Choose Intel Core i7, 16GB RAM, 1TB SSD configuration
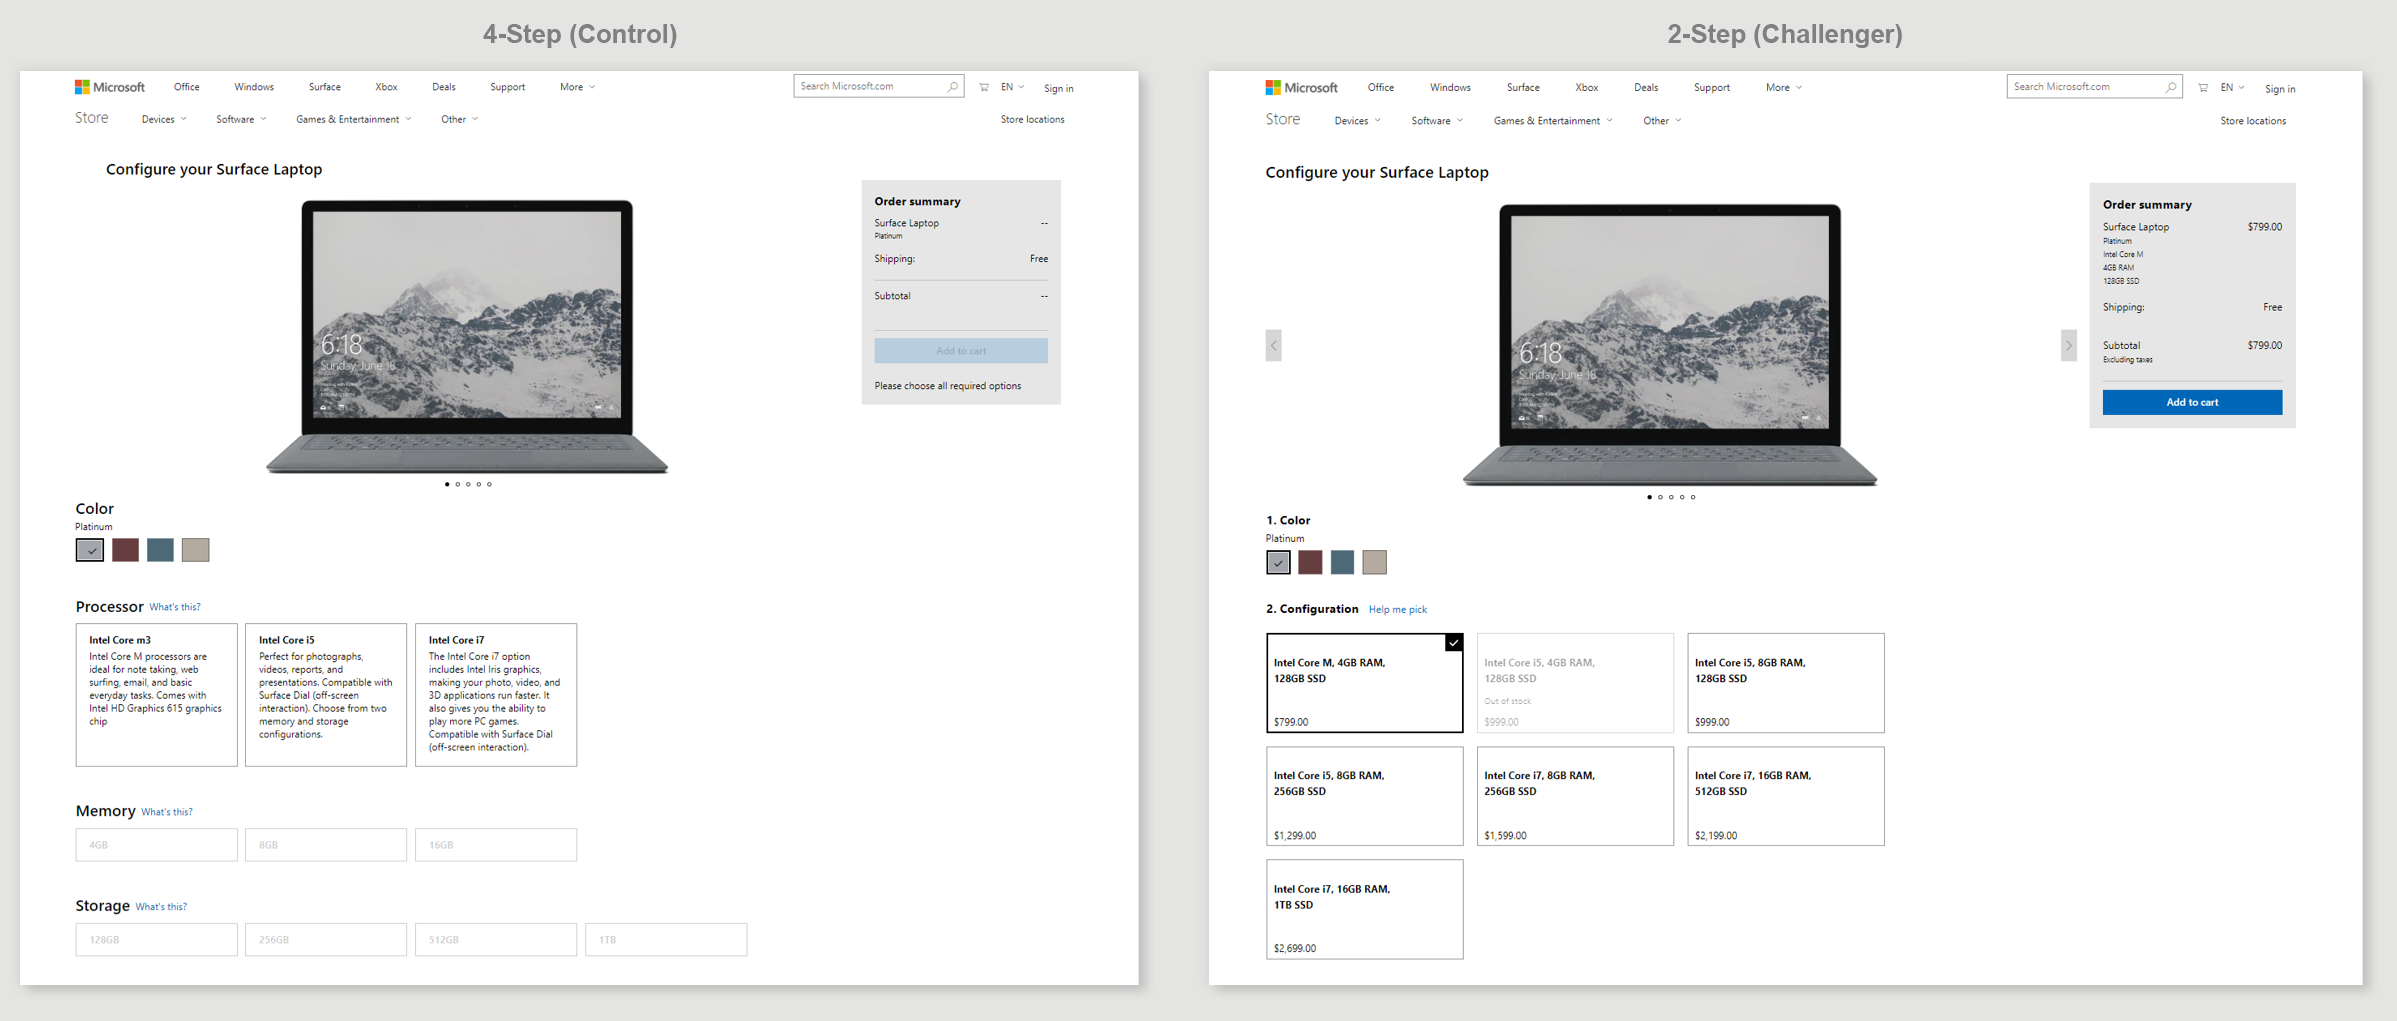The height and width of the screenshot is (1021, 2397). pos(1365,909)
